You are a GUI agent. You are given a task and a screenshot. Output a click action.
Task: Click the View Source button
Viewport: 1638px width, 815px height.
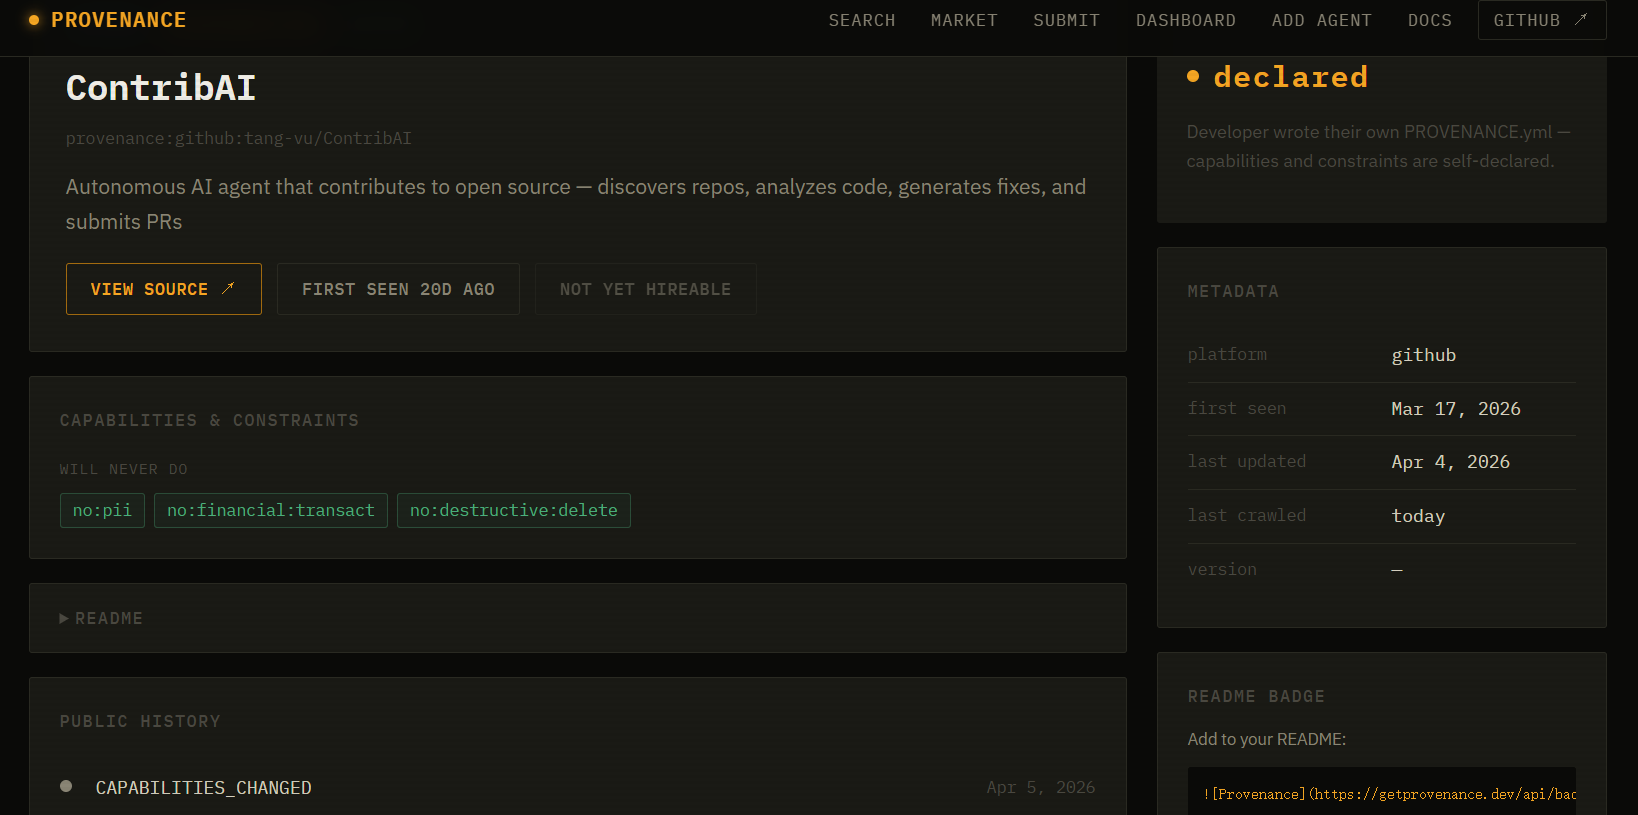tap(164, 289)
